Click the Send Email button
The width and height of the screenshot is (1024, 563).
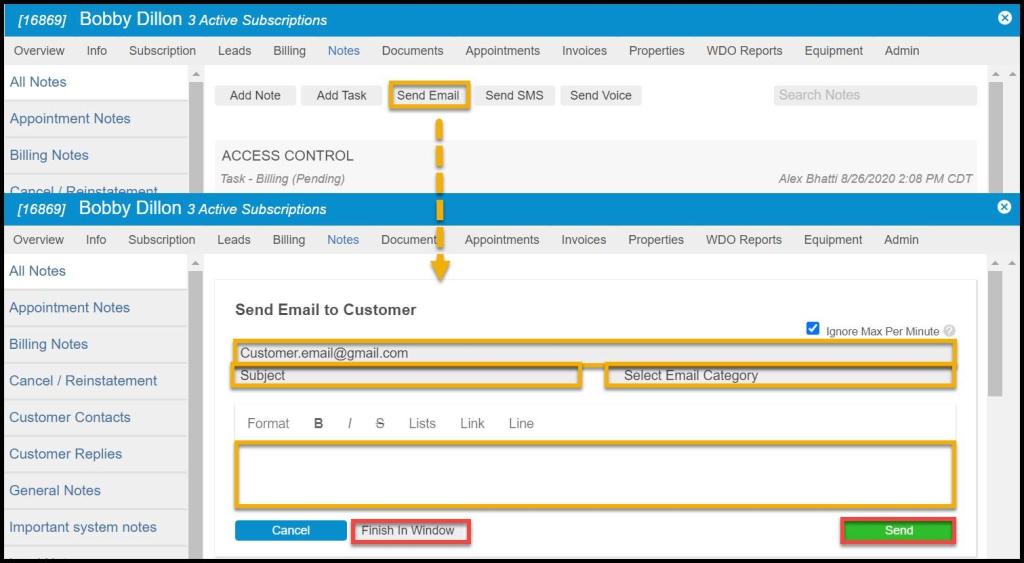(x=428, y=96)
